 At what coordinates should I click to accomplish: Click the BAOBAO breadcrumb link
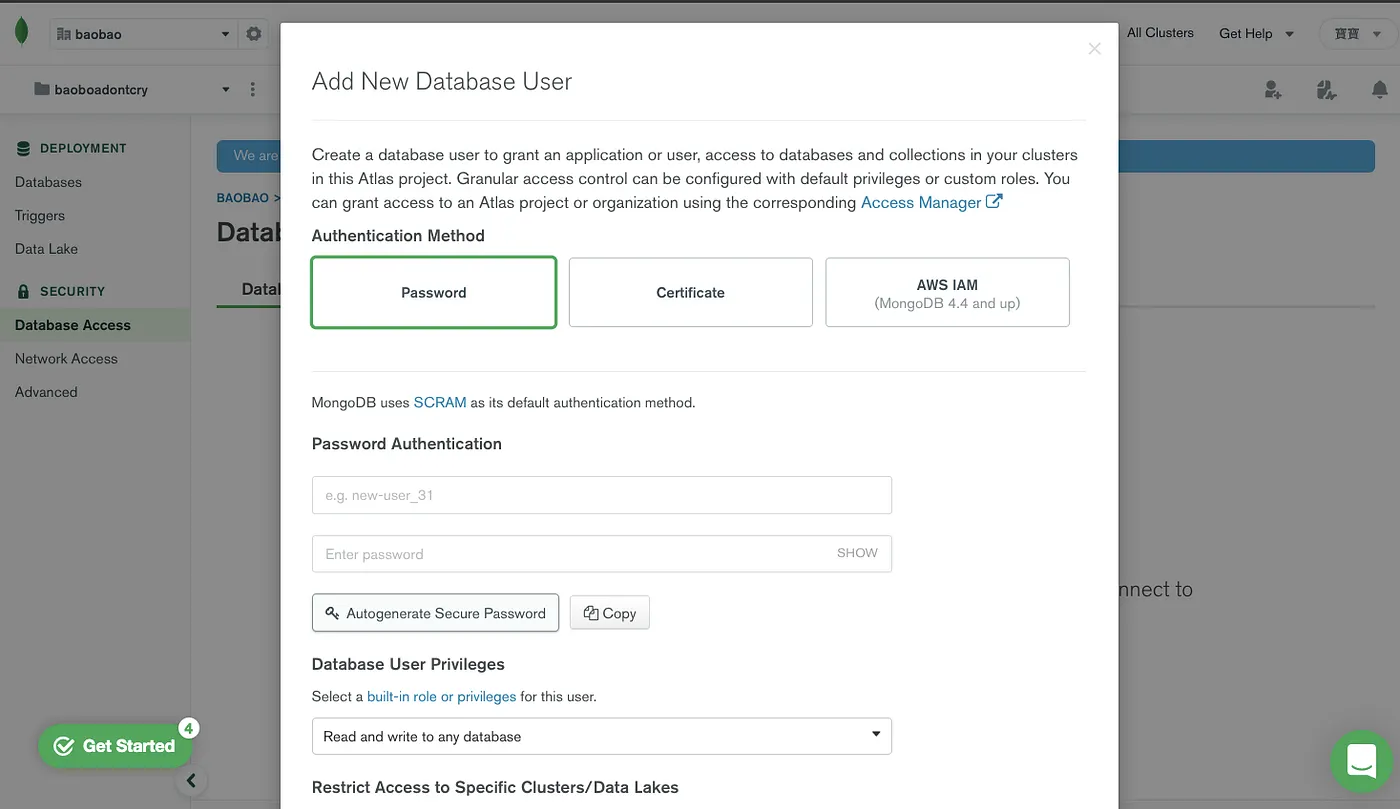click(x=243, y=198)
